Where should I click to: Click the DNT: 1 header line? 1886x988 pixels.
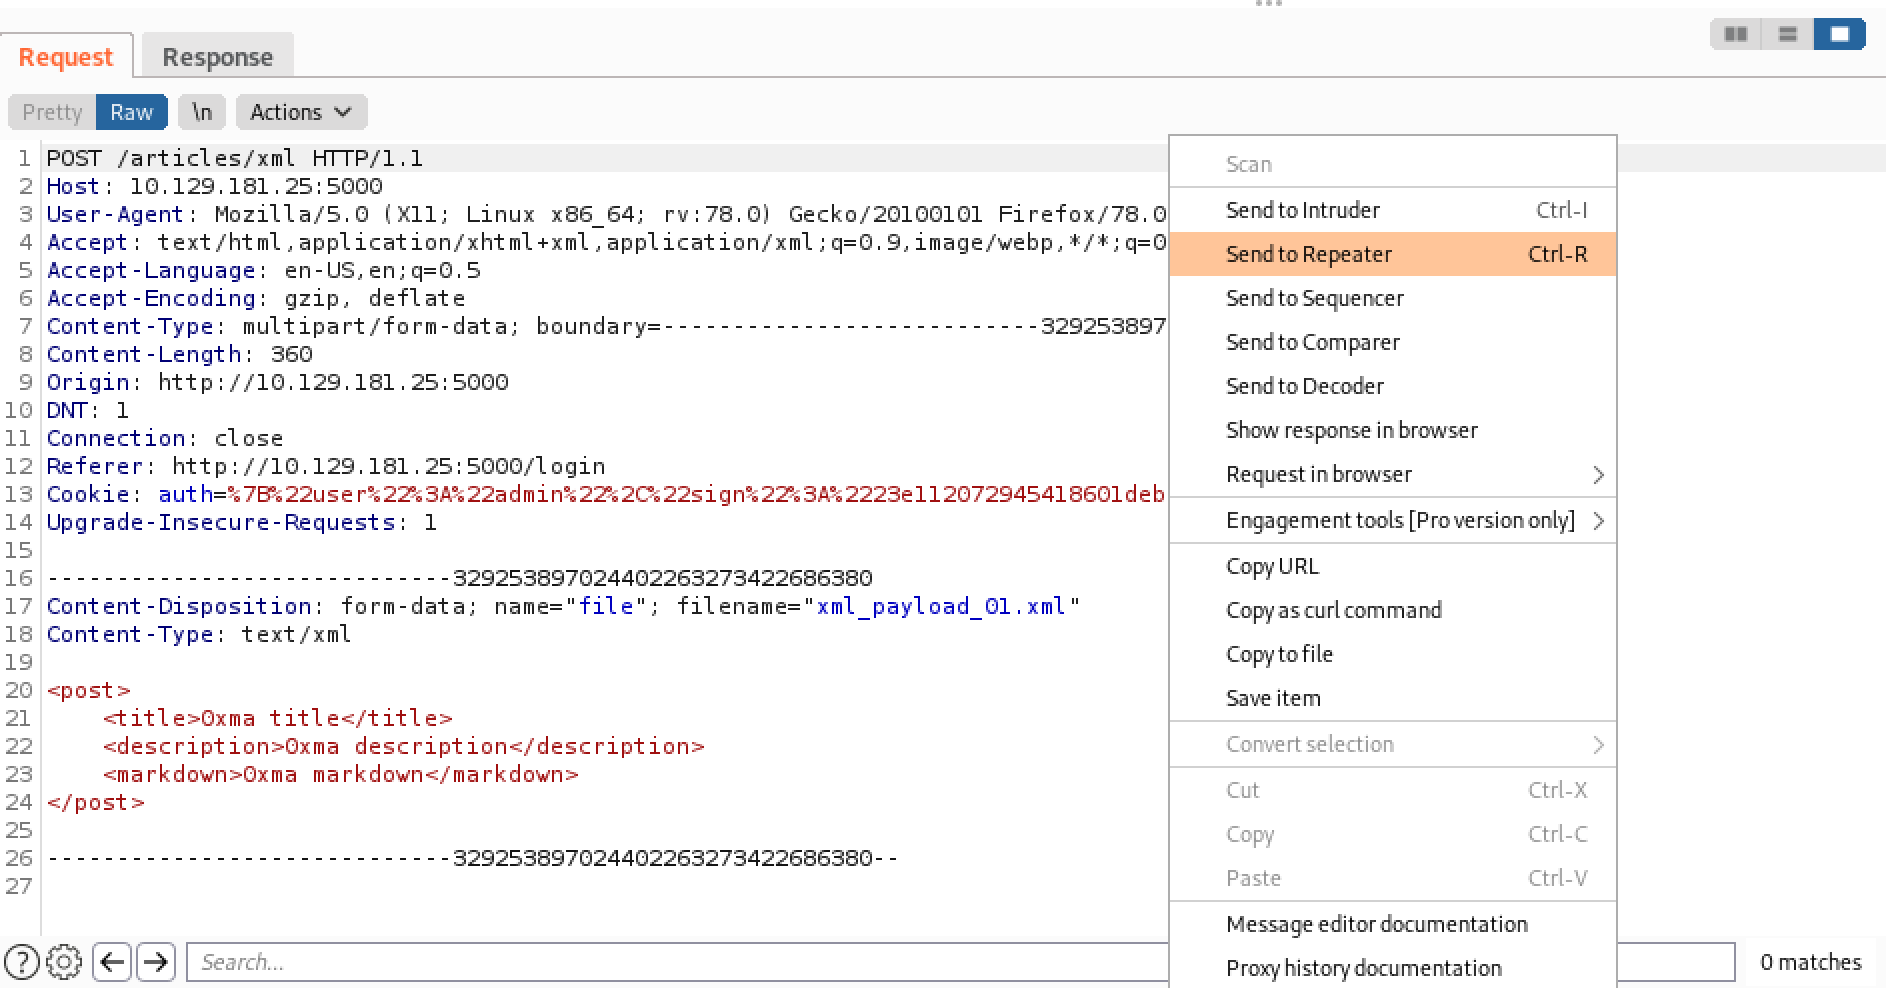coord(88,410)
